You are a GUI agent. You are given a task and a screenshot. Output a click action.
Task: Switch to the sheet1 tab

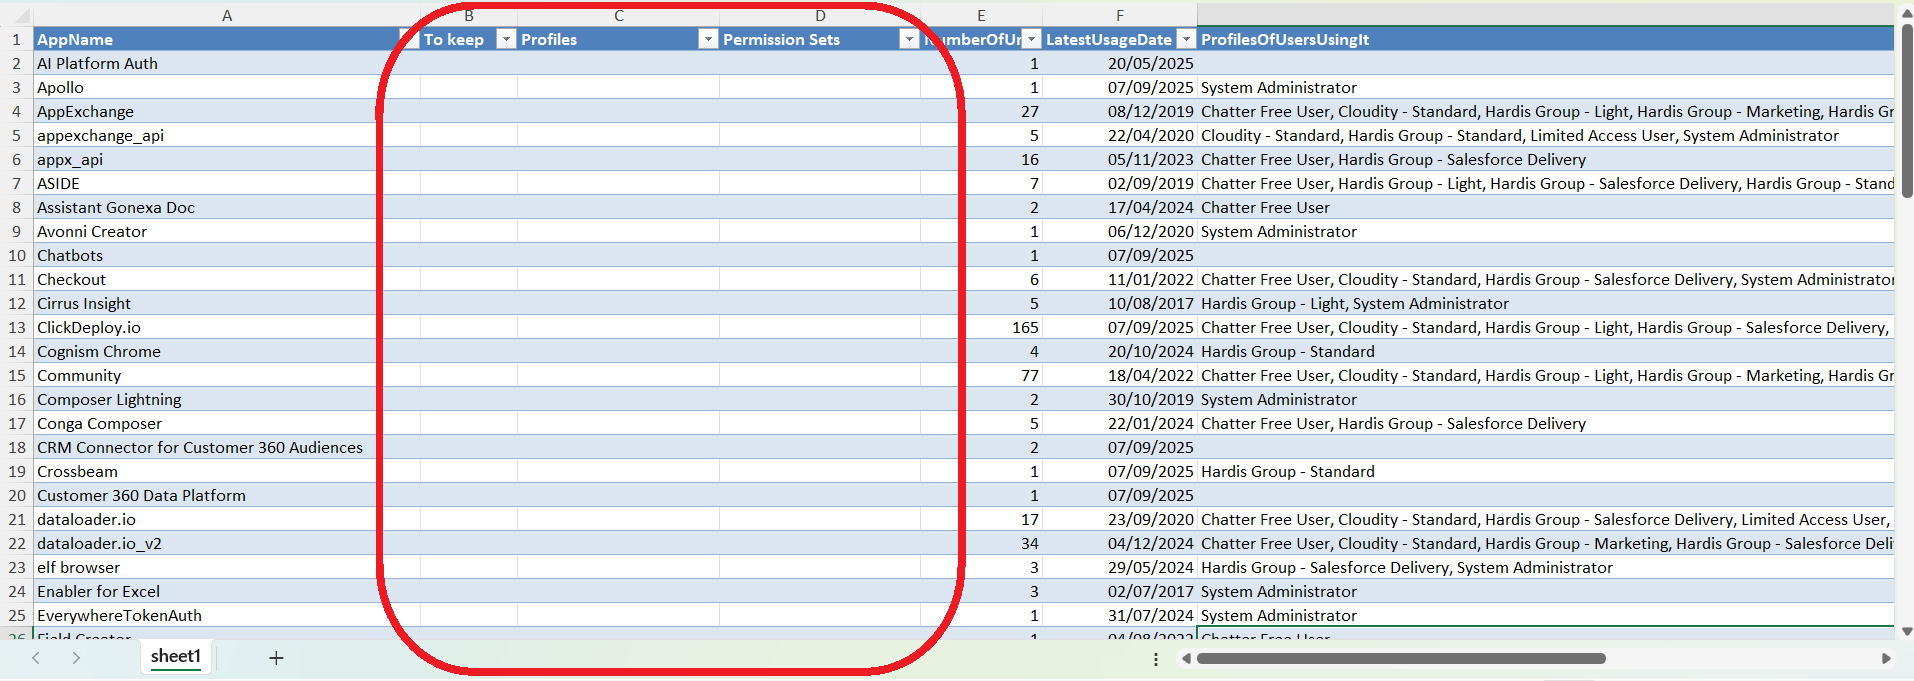pos(176,657)
